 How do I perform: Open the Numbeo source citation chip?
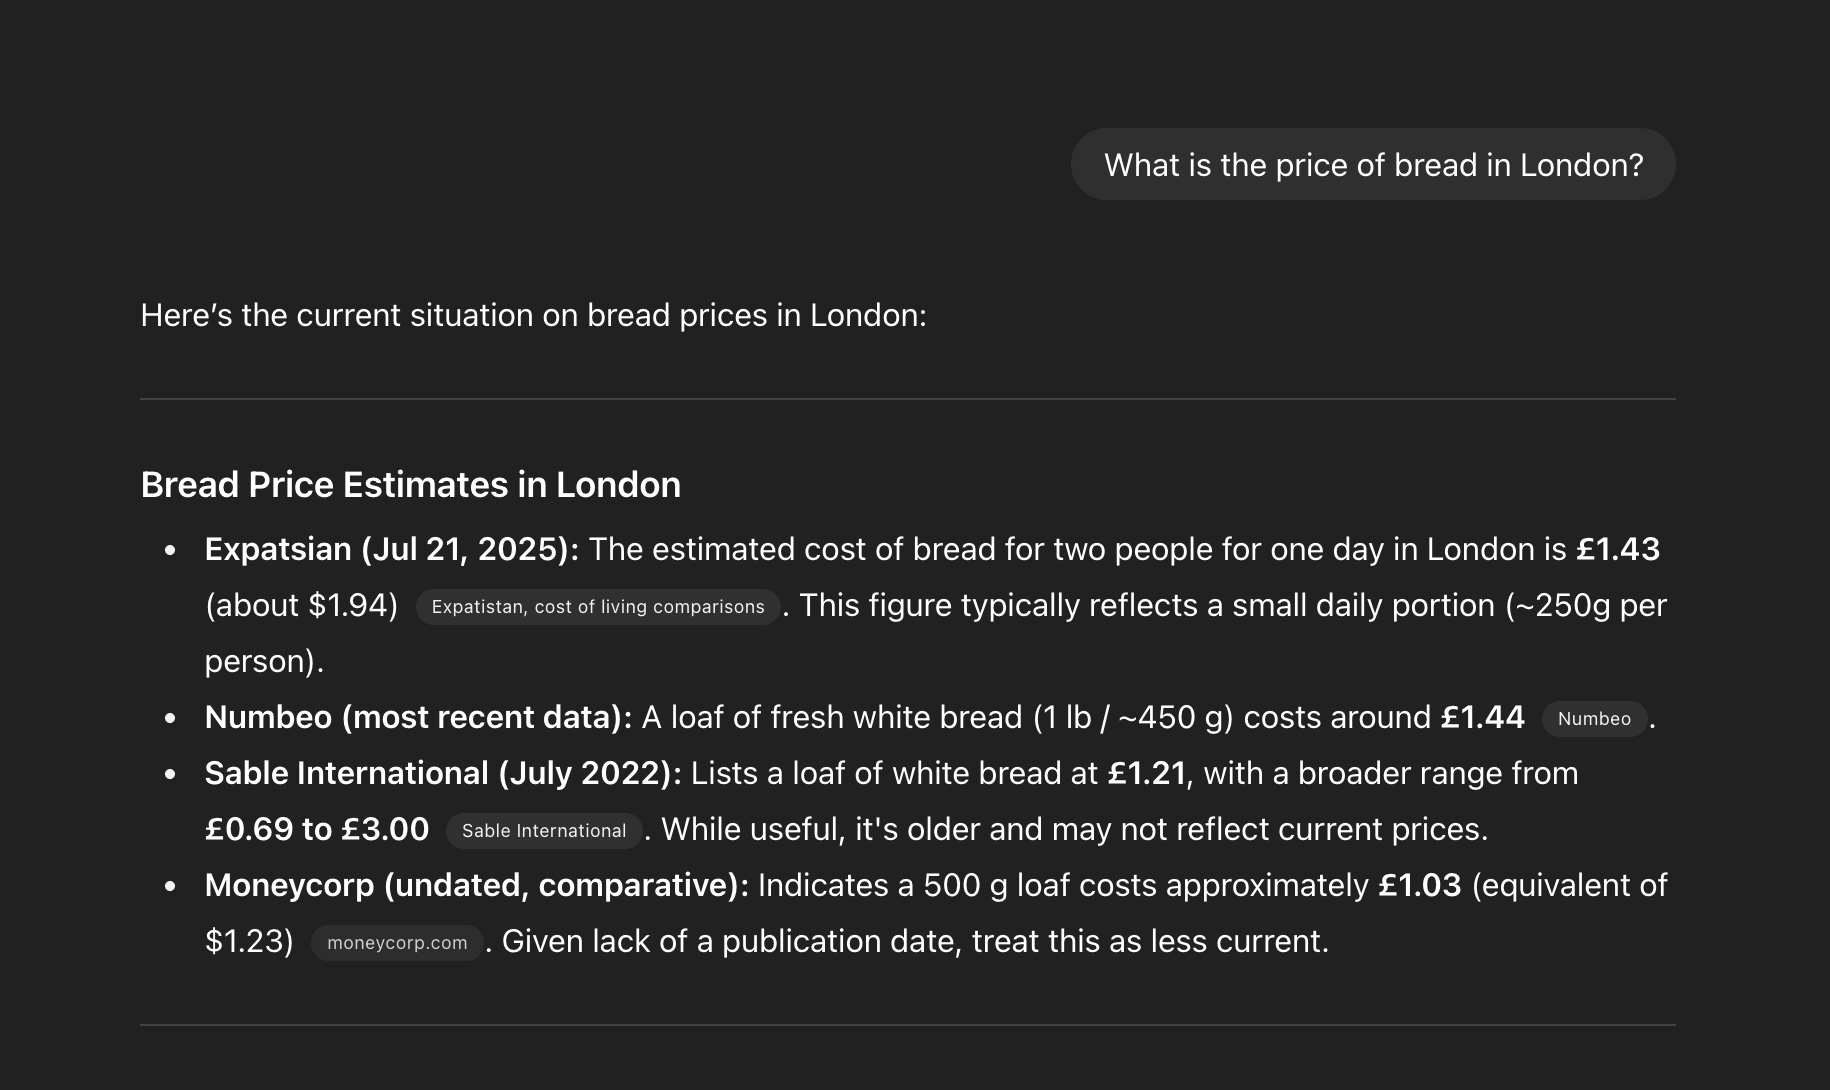click(x=1594, y=718)
